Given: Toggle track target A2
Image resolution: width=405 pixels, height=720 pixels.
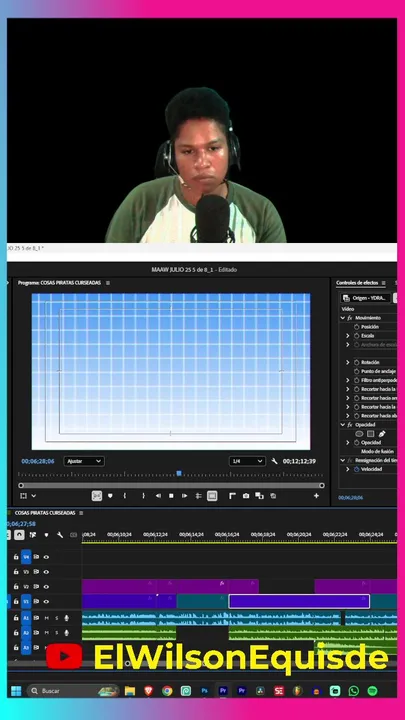Looking at the screenshot, I should (x=26, y=633).
